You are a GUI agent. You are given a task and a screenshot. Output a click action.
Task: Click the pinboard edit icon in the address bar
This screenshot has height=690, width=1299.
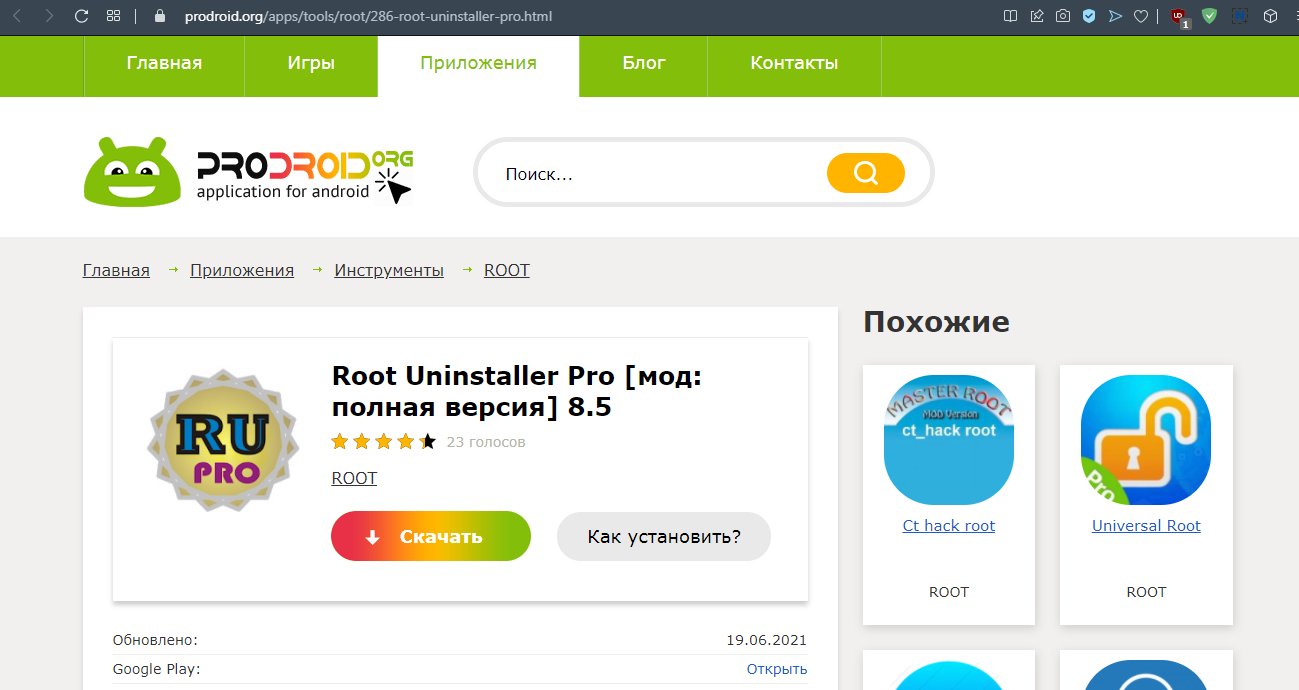click(x=1037, y=16)
